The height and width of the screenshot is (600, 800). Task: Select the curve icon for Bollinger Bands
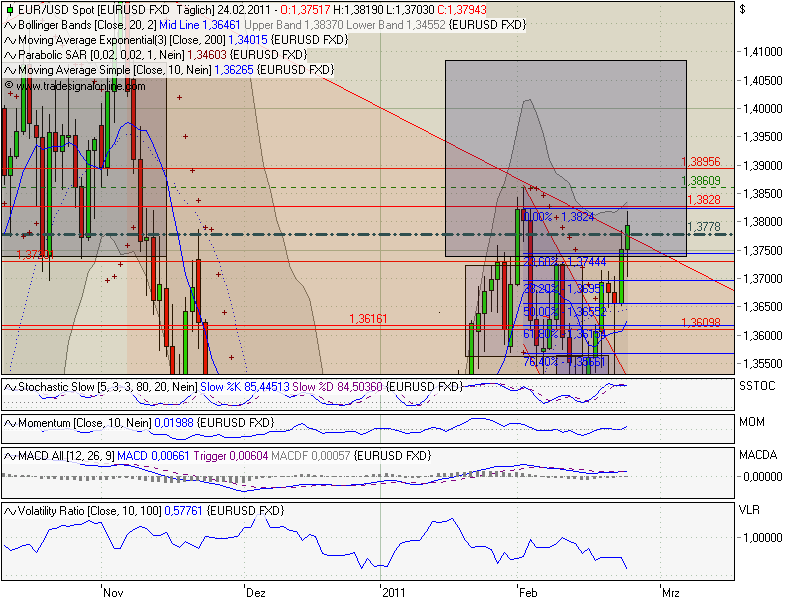click(10, 25)
